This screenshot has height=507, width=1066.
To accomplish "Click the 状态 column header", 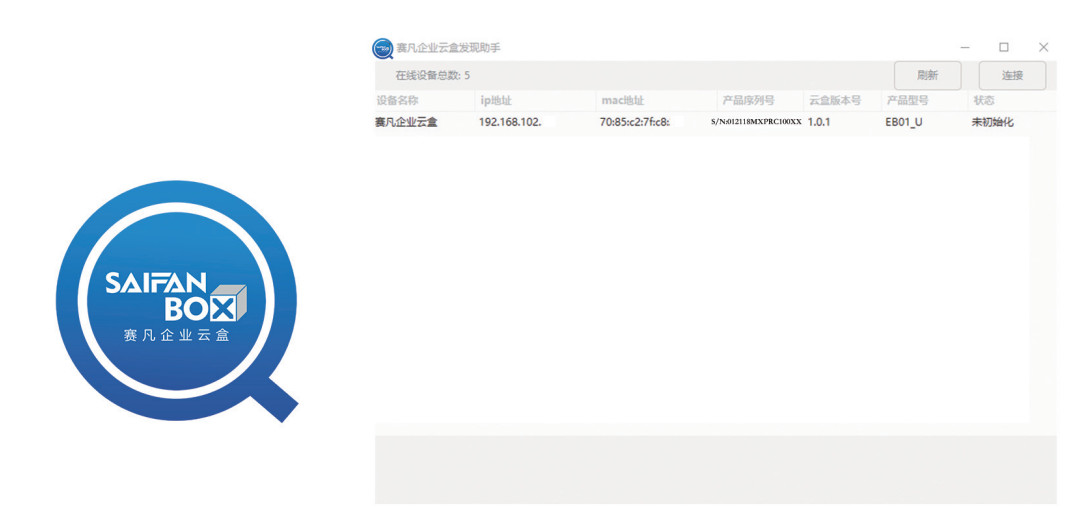I will (x=984, y=101).
